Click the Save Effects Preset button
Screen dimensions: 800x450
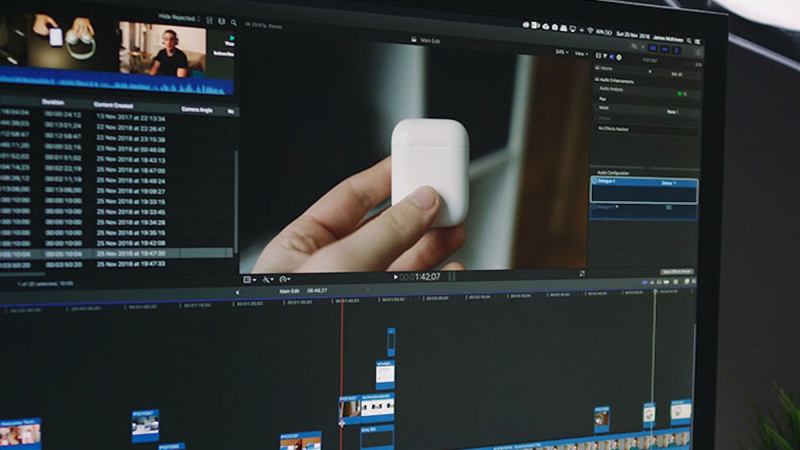676,271
